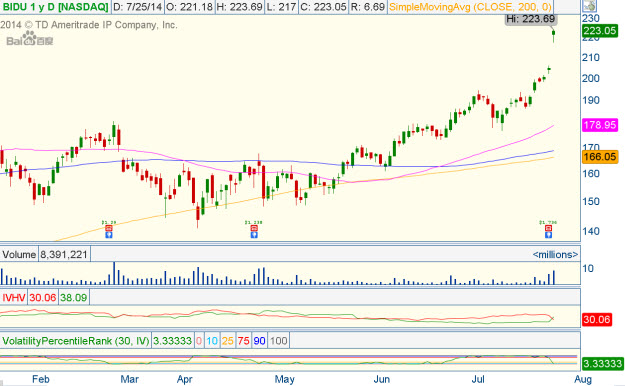This screenshot has width=625, height=386.
Task: Click the 210 price axis label
Action: tap(591, 58)
